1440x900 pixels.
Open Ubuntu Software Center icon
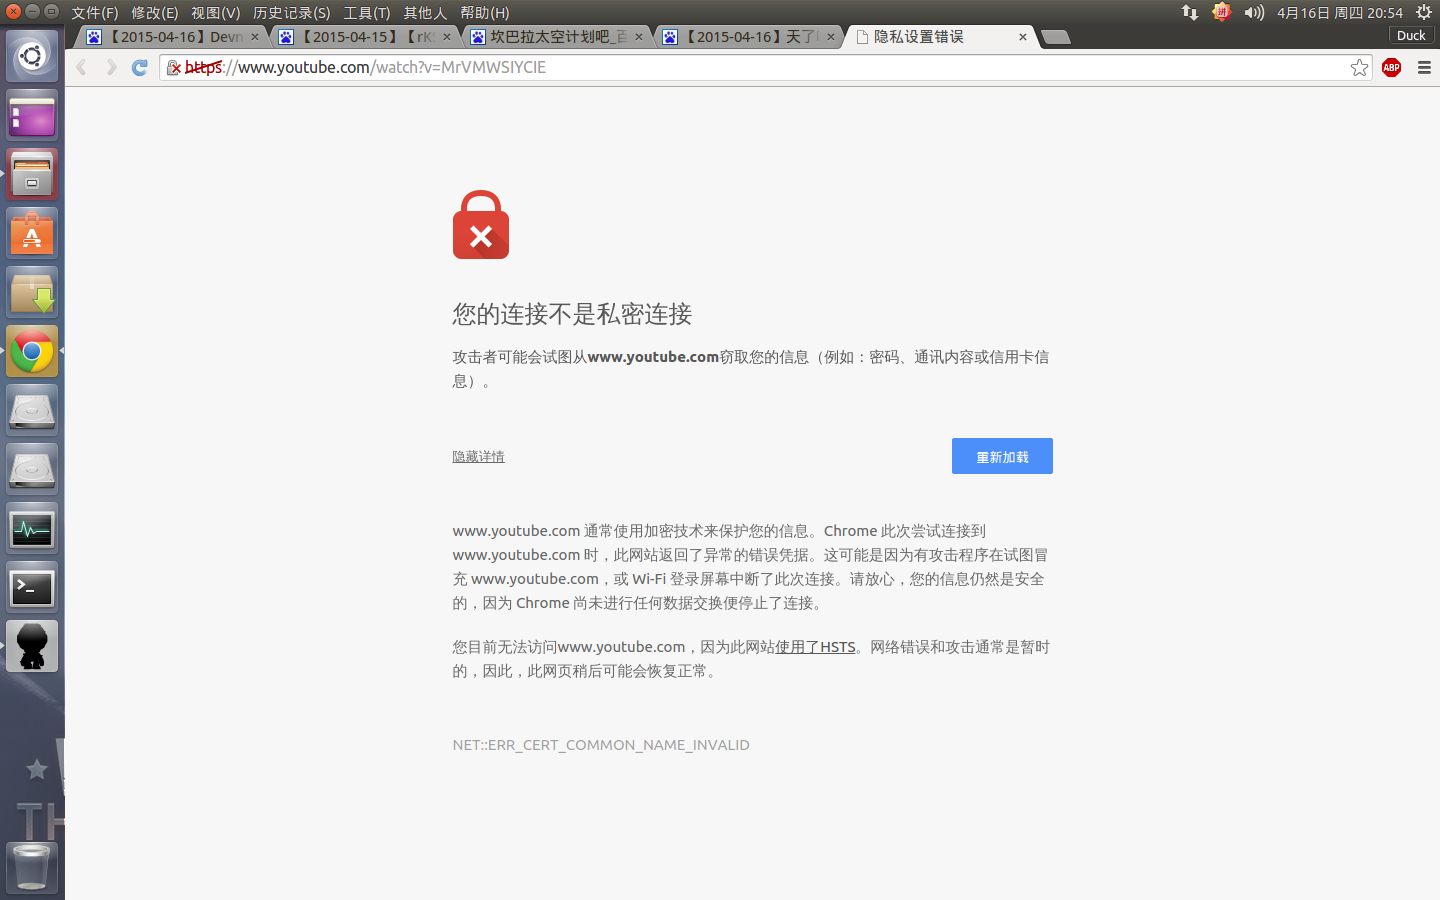coord(32,234)
